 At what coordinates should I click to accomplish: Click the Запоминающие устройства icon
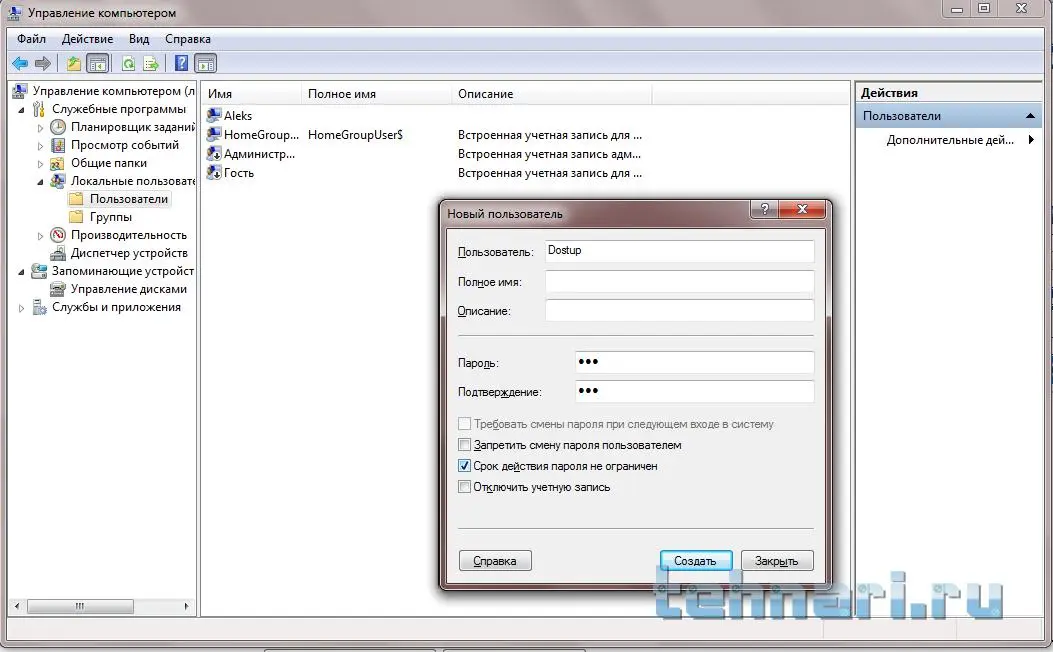click(40, 271)
